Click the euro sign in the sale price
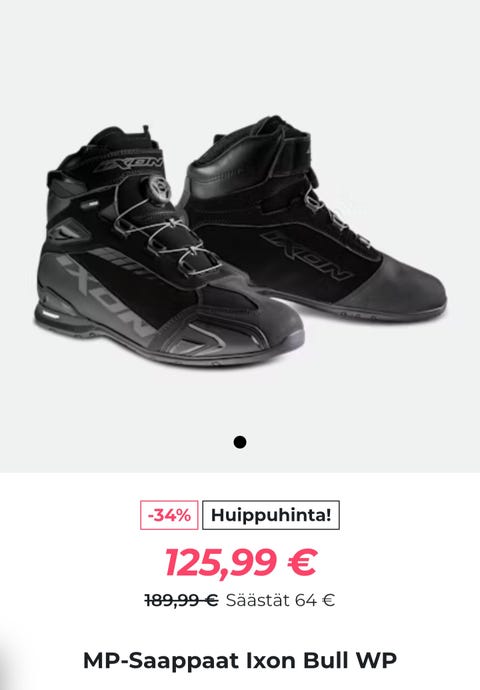This screenshot has height=690, width=480. tap(302, 562)
